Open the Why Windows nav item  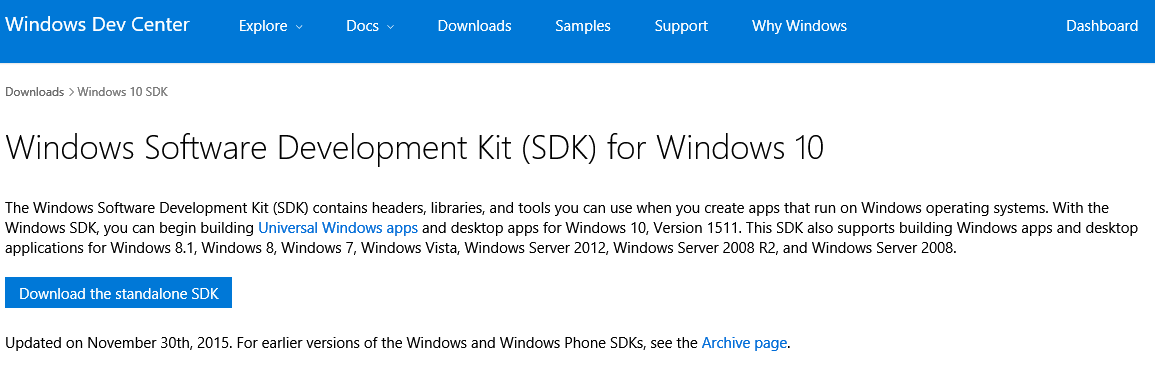click(799, 26)
